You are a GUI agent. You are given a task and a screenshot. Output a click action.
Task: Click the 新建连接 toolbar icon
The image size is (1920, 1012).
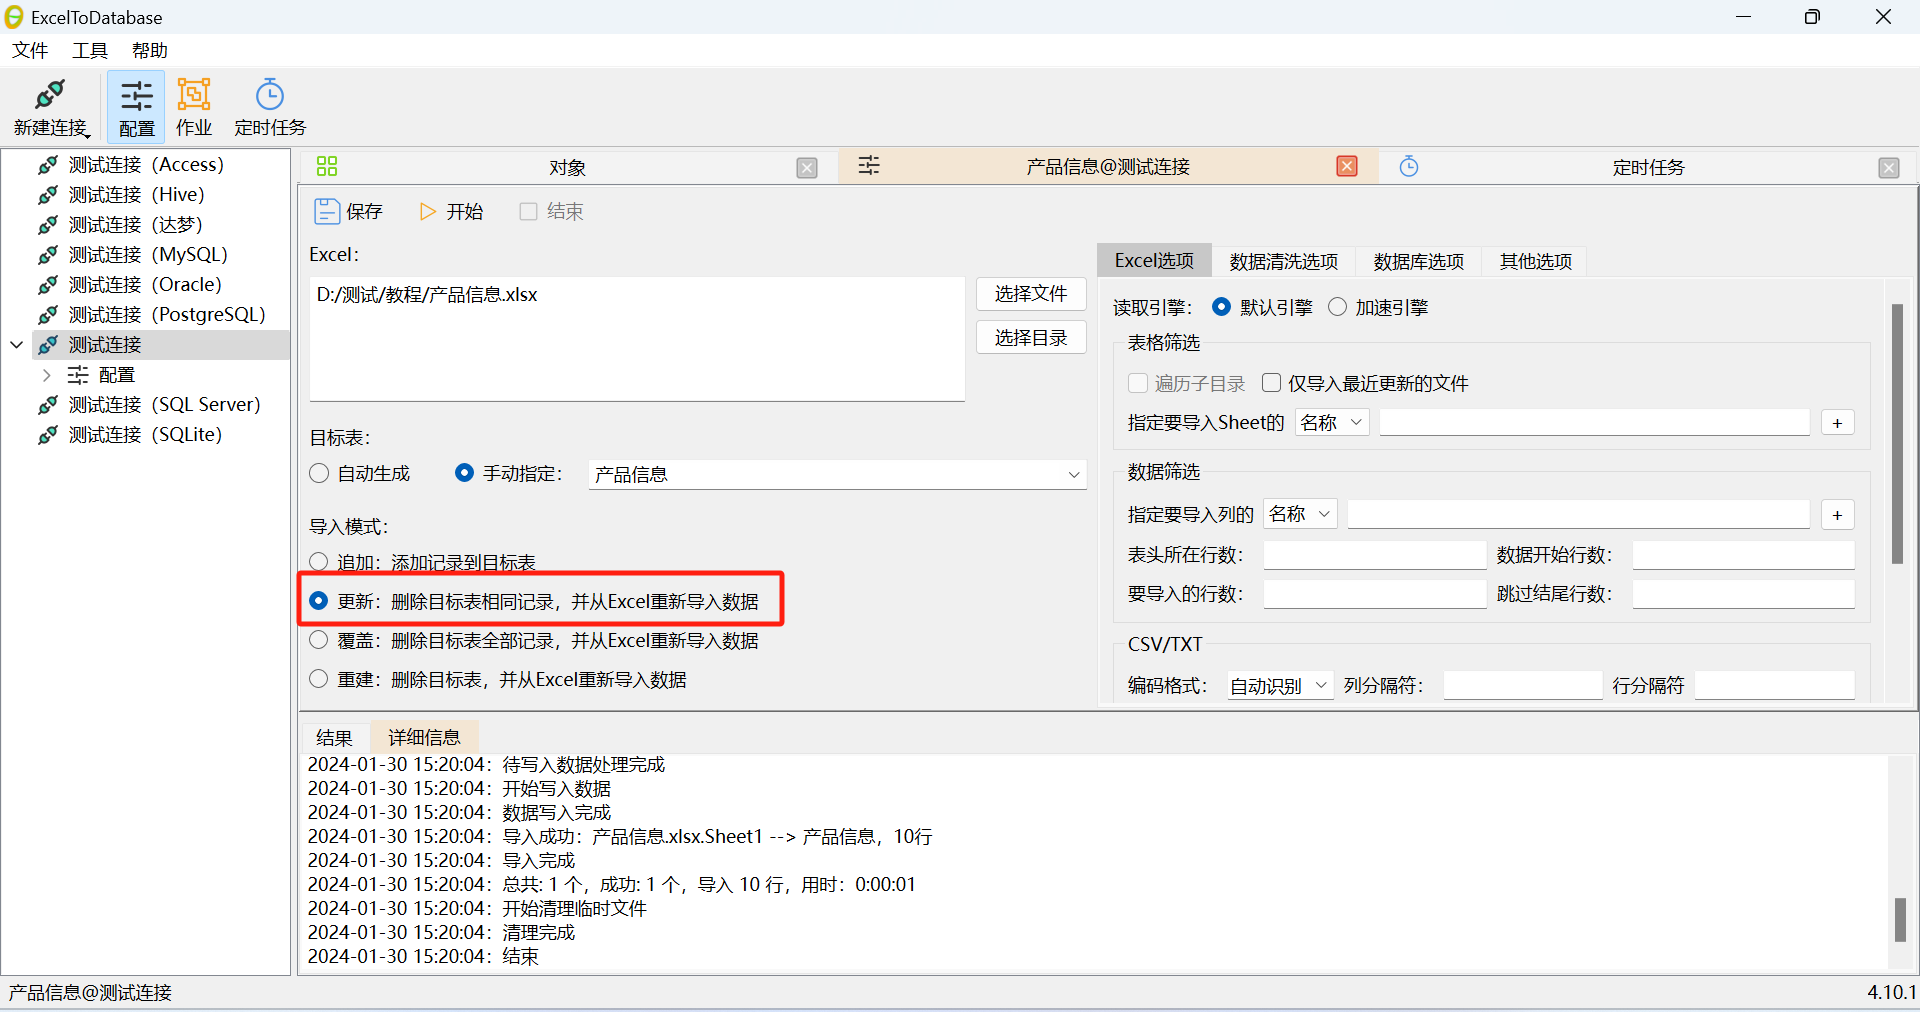50,95
